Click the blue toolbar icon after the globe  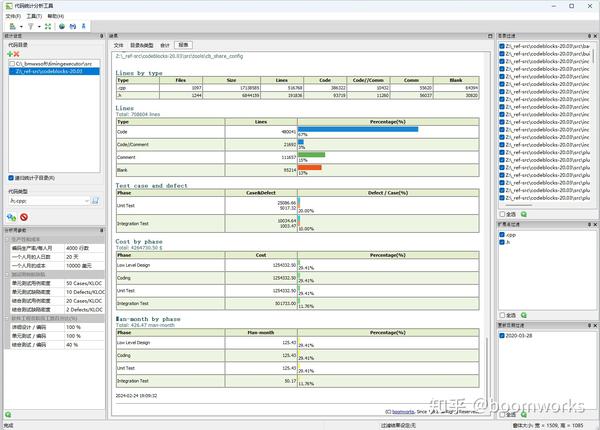point(73,26)
